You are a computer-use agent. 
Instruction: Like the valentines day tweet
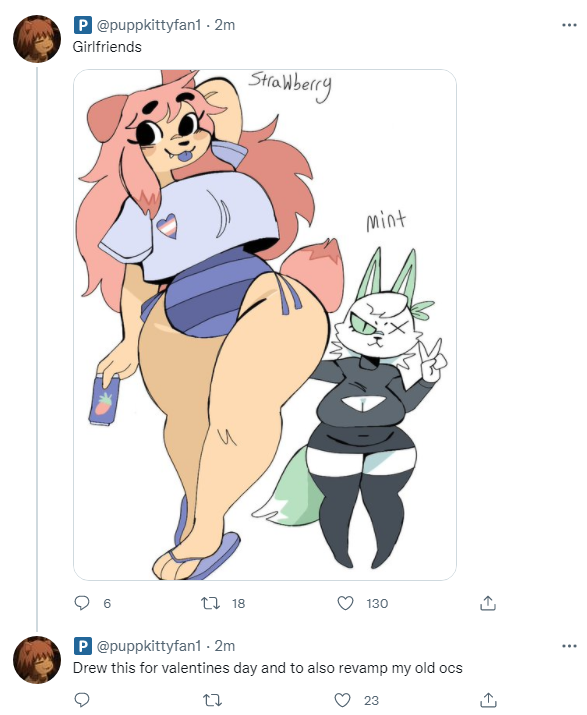[x=343, y=700]
